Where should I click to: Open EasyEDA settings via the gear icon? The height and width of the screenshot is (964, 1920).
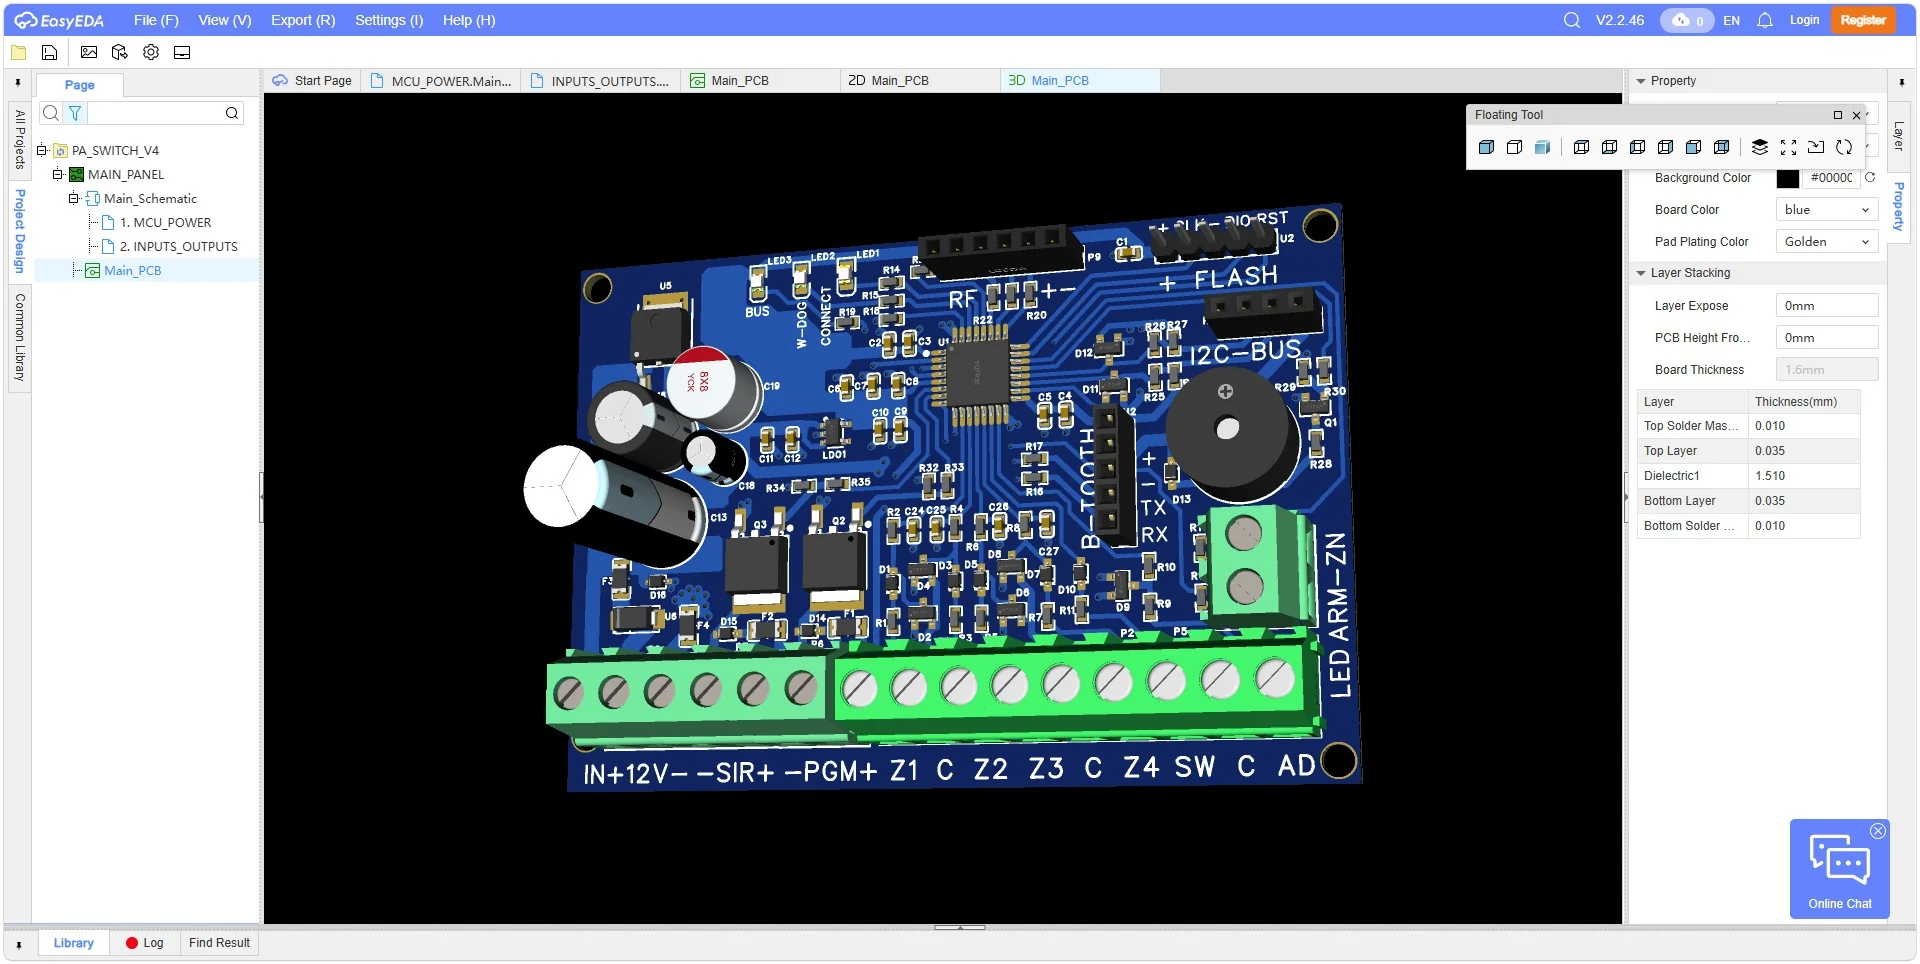coord(151,53)
